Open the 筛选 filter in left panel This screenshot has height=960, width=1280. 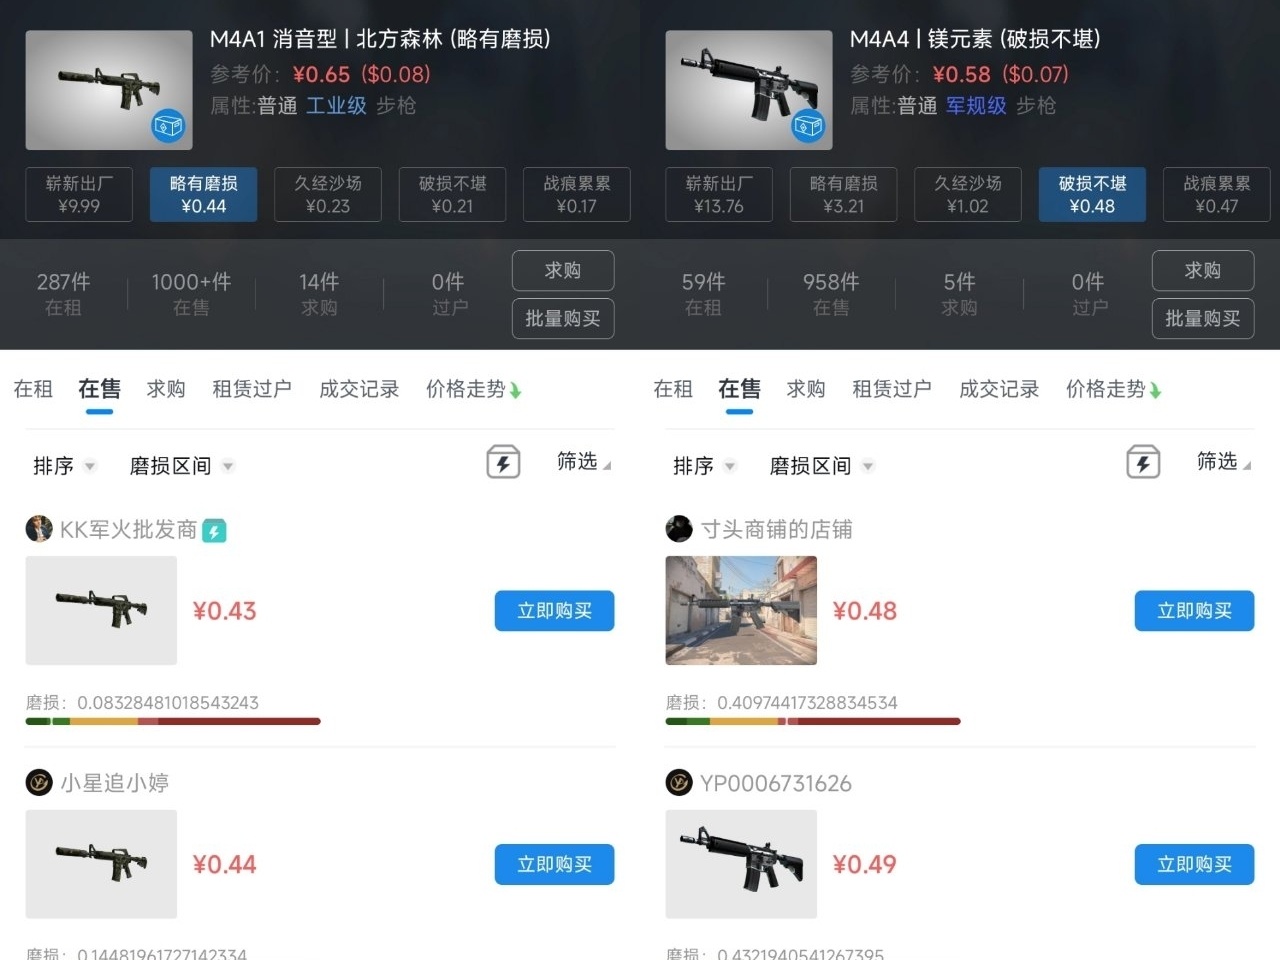click(584, 462)
